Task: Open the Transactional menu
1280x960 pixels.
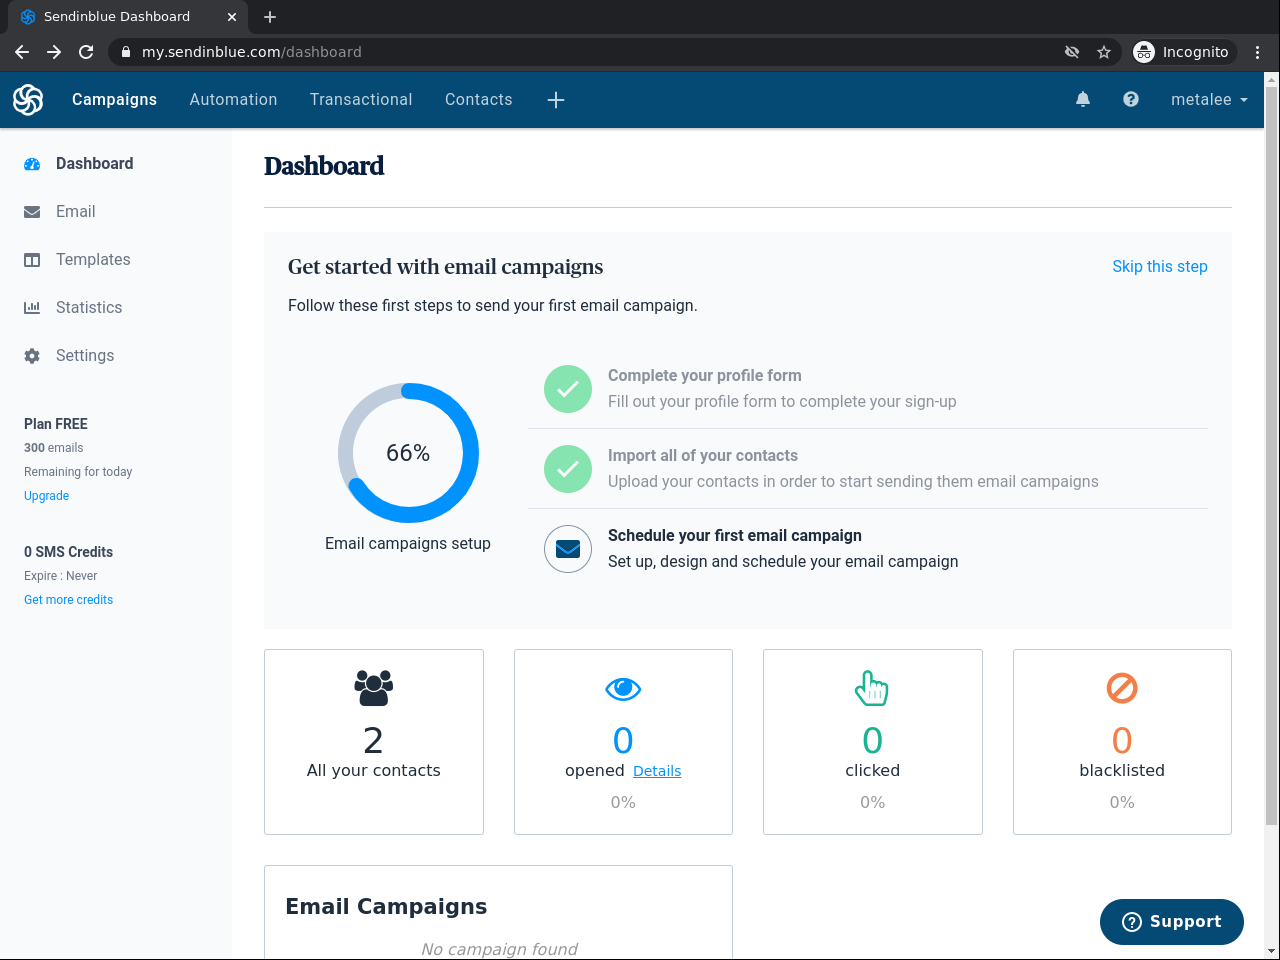Action: [361, 100]
